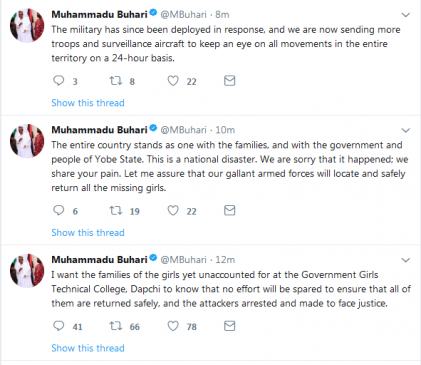The height and width of the screenshot is (365, 421).
Task: Open Muhammadu Buhari avatar on 12m tweet
Action: (x=27, y=270)
